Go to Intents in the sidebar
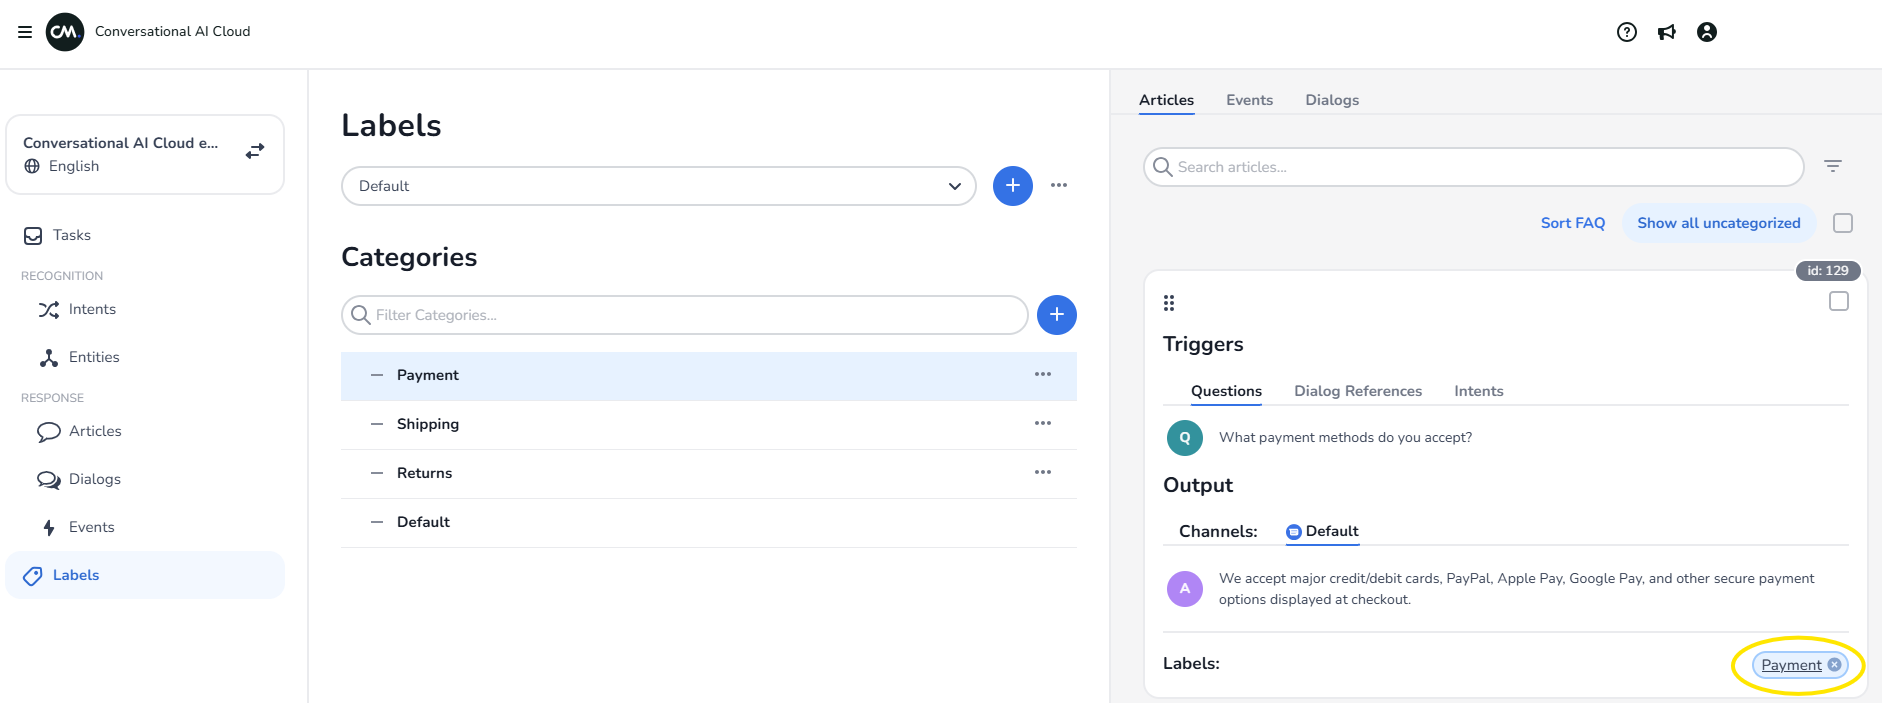Image resolution: width=1882 pixels, height=703 pixels. pos(92,309)
